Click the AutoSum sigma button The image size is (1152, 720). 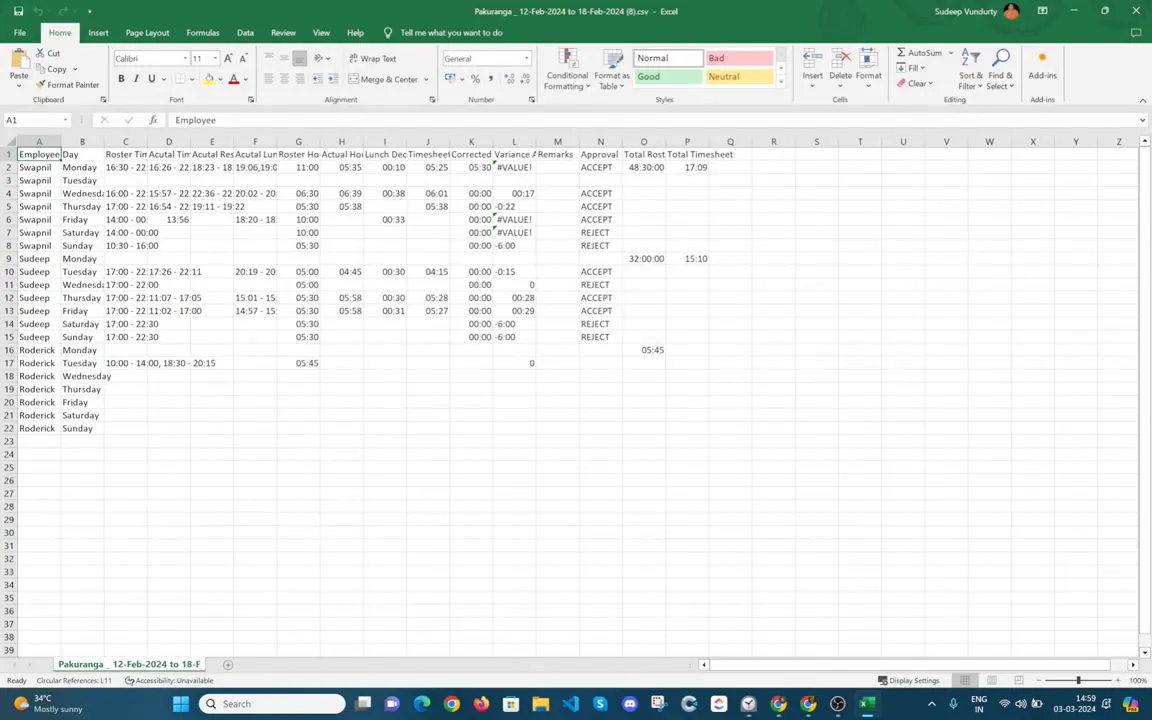[x=919, y=53]
